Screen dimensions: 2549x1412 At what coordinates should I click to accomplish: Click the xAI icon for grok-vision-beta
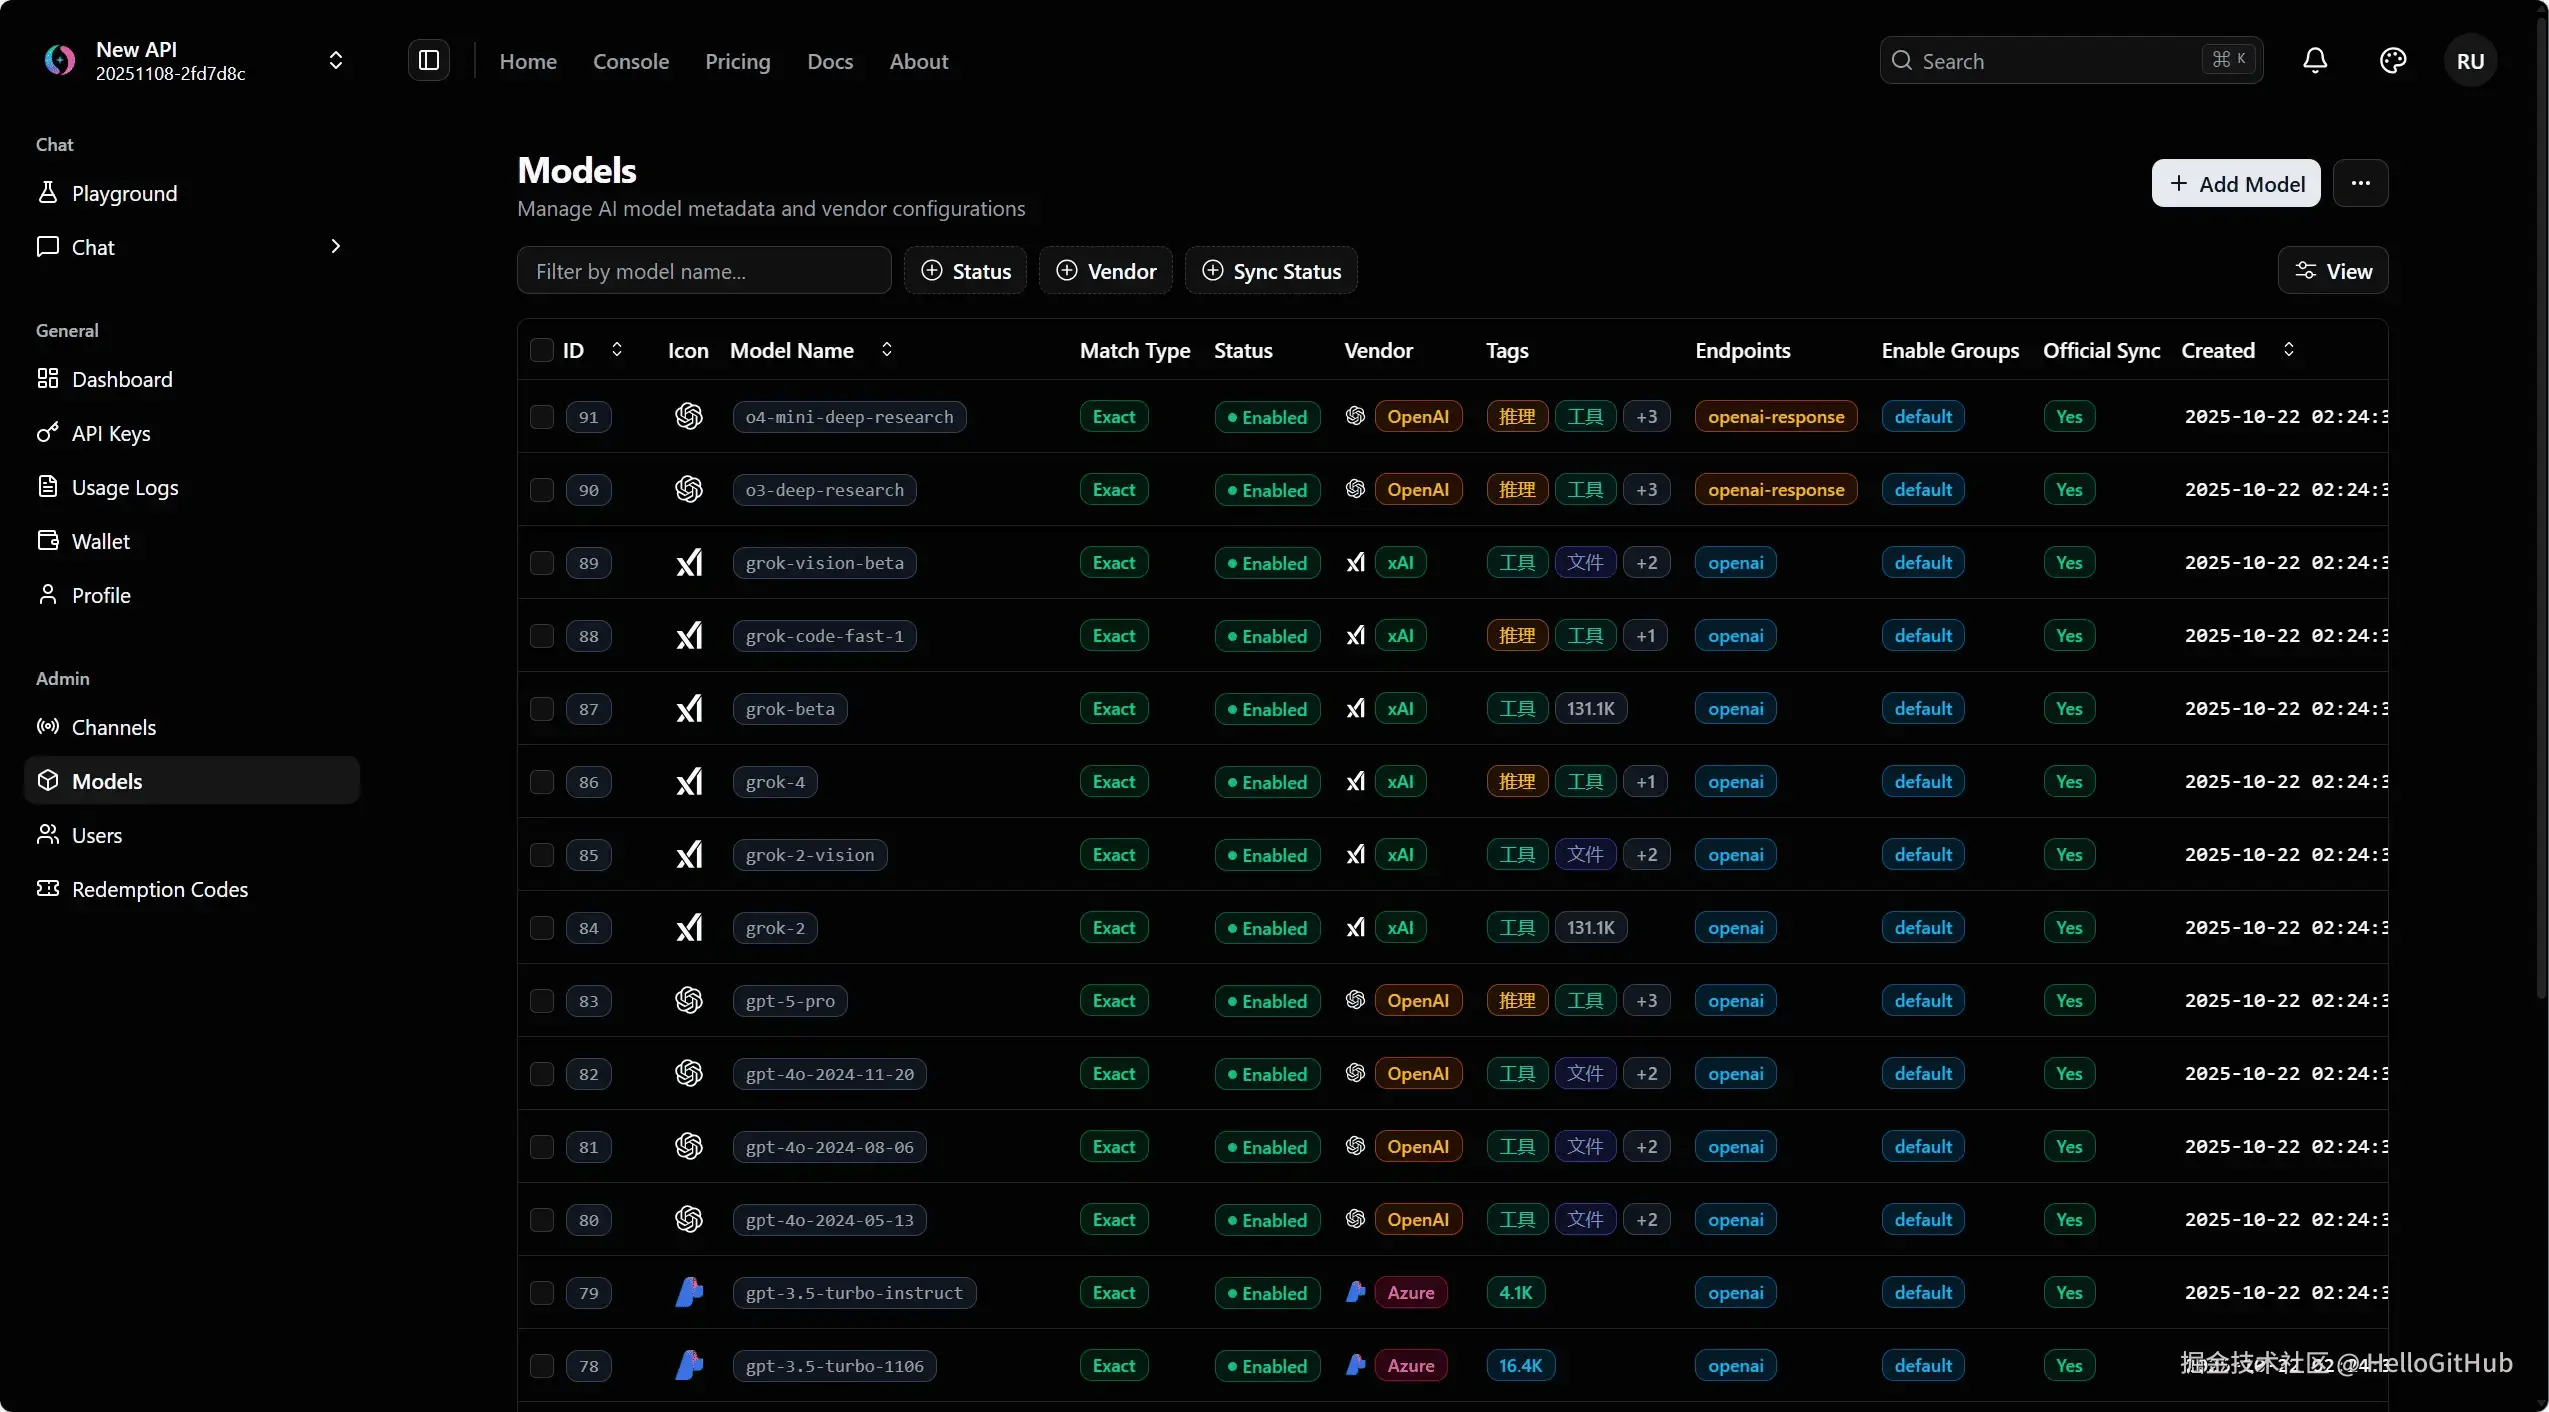[689, 563]
